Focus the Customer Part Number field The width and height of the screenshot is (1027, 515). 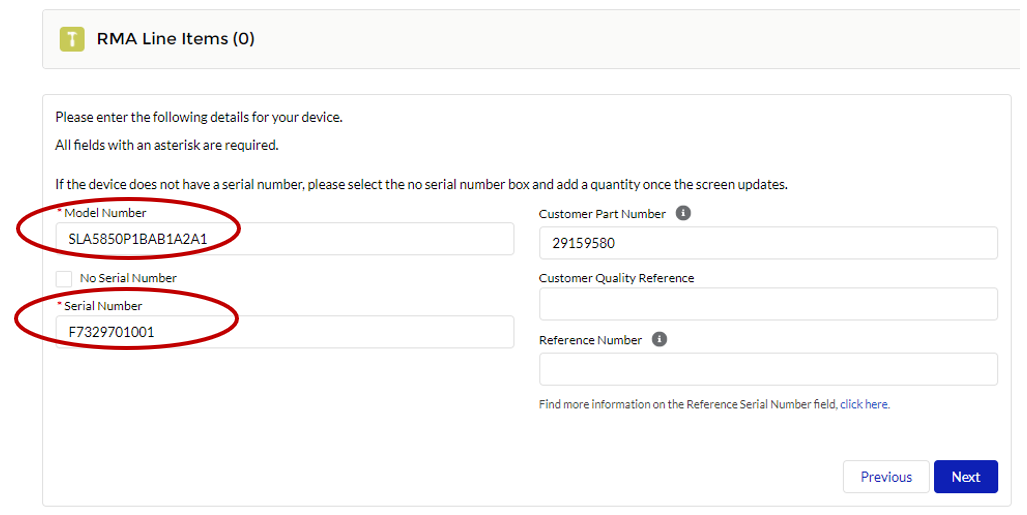(x=768, y=243)
